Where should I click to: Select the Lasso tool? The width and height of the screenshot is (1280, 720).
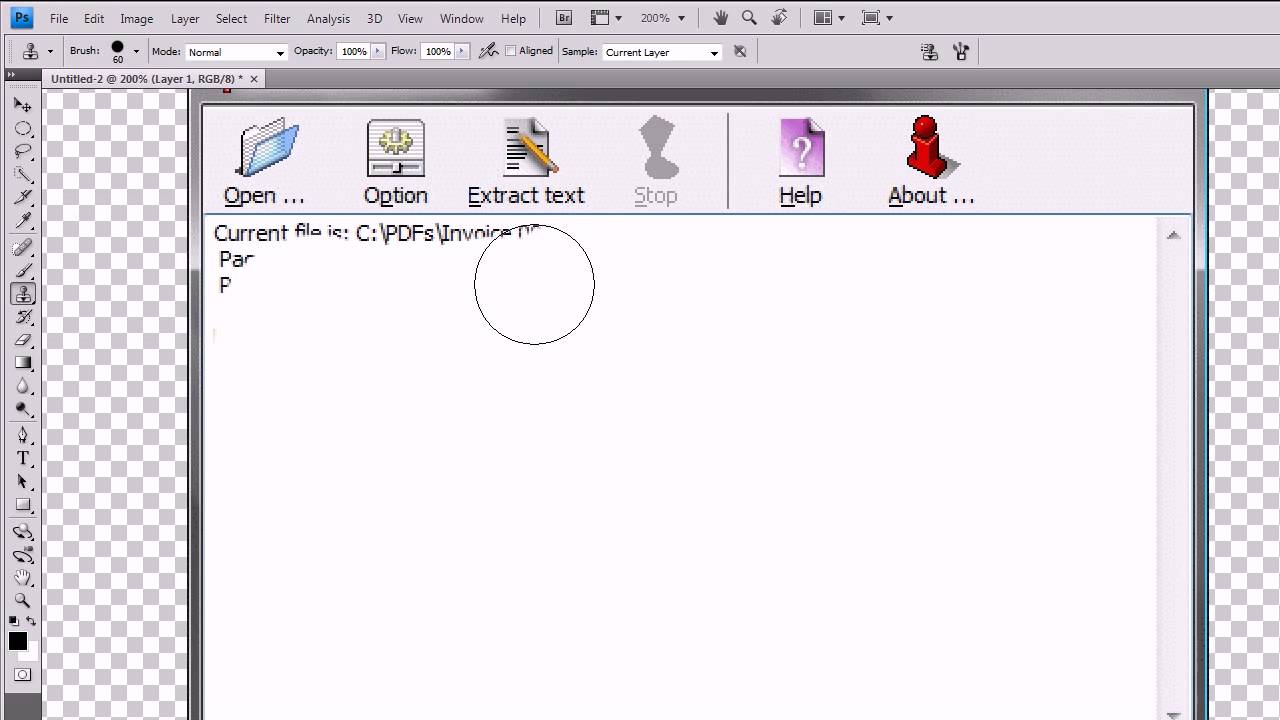pyautogui.click(x=22, y=152)
